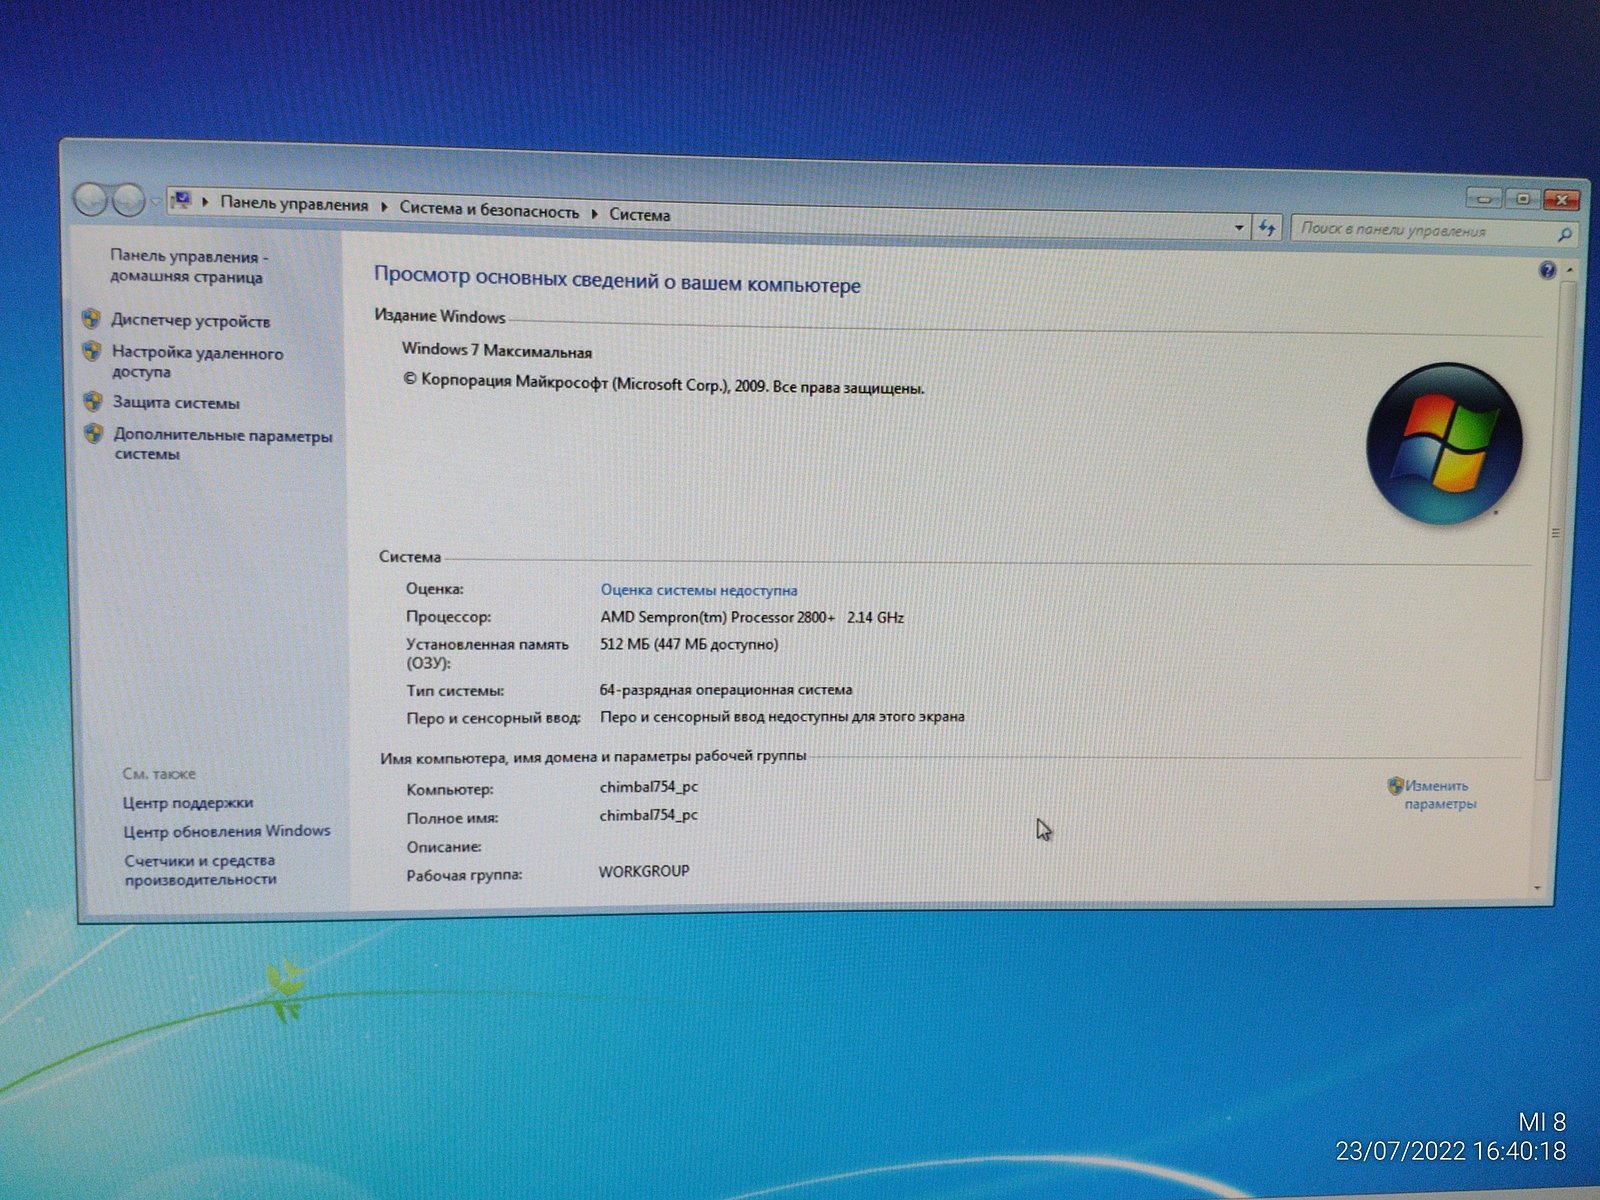Click the Windows logo image
The height and width of the screenshot is (1200, 1600).
(1444, 444)
